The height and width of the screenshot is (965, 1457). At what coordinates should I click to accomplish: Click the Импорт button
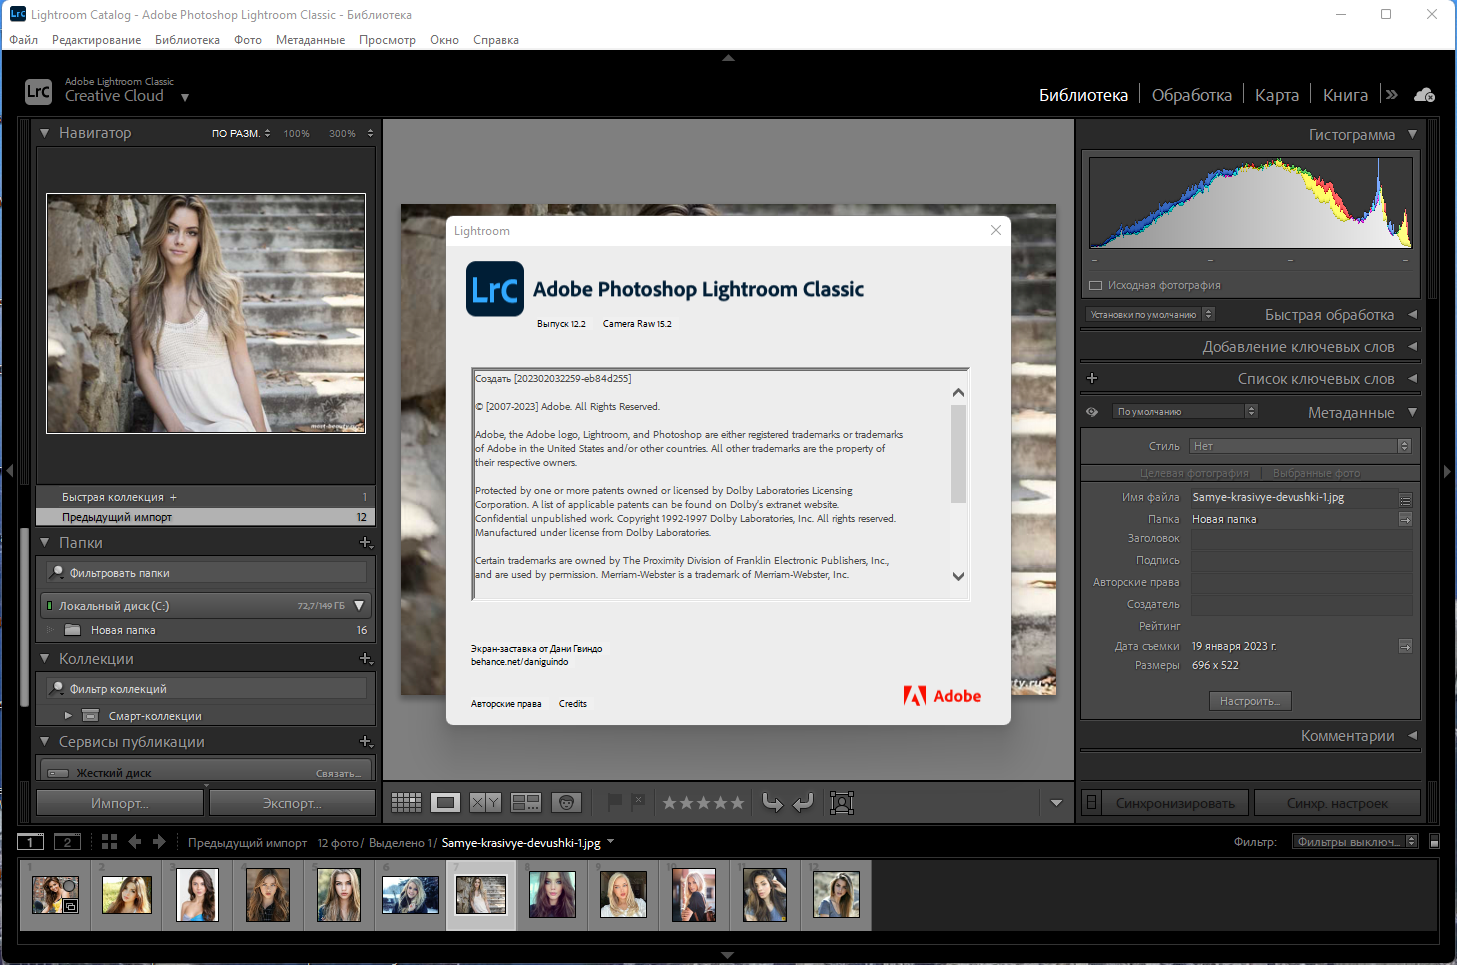tap(120, 803)
